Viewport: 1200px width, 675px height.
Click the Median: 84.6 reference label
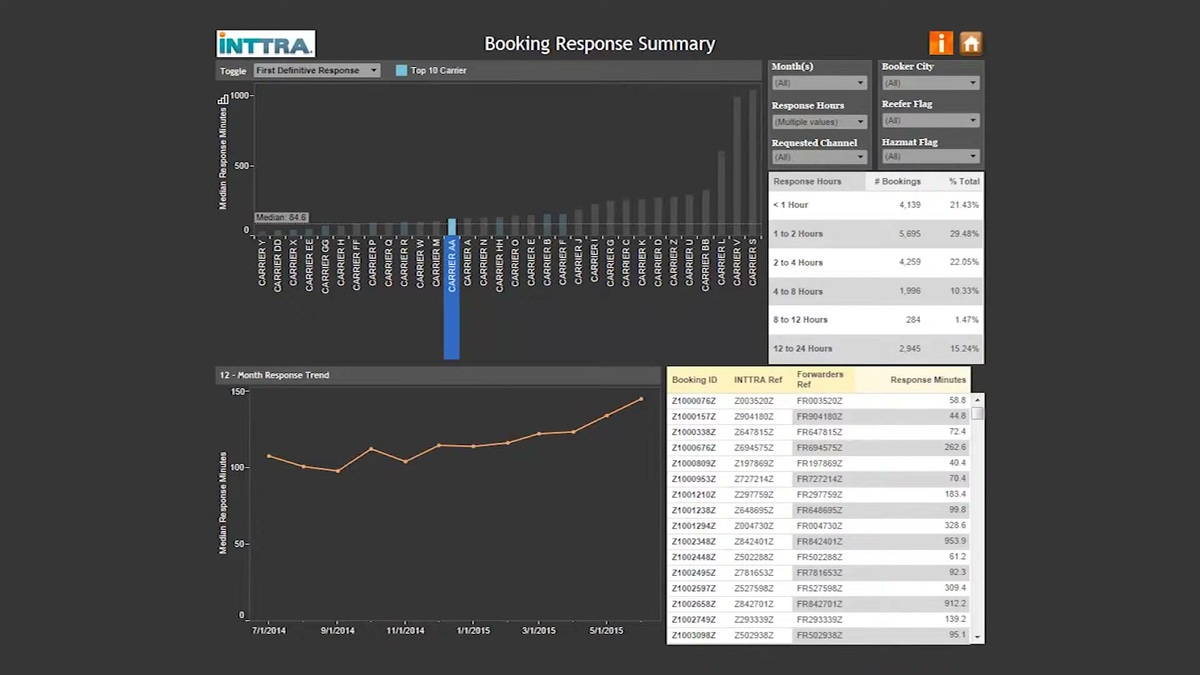click(281, 217)
